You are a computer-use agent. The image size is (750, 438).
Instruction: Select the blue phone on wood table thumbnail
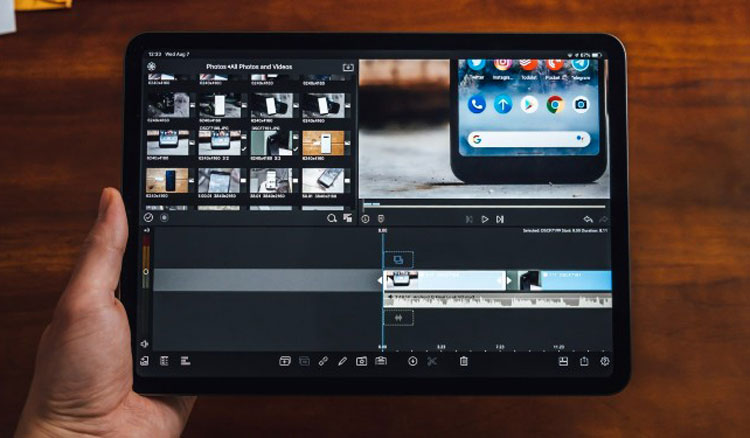pyautogui.click(x=167, y=180)
